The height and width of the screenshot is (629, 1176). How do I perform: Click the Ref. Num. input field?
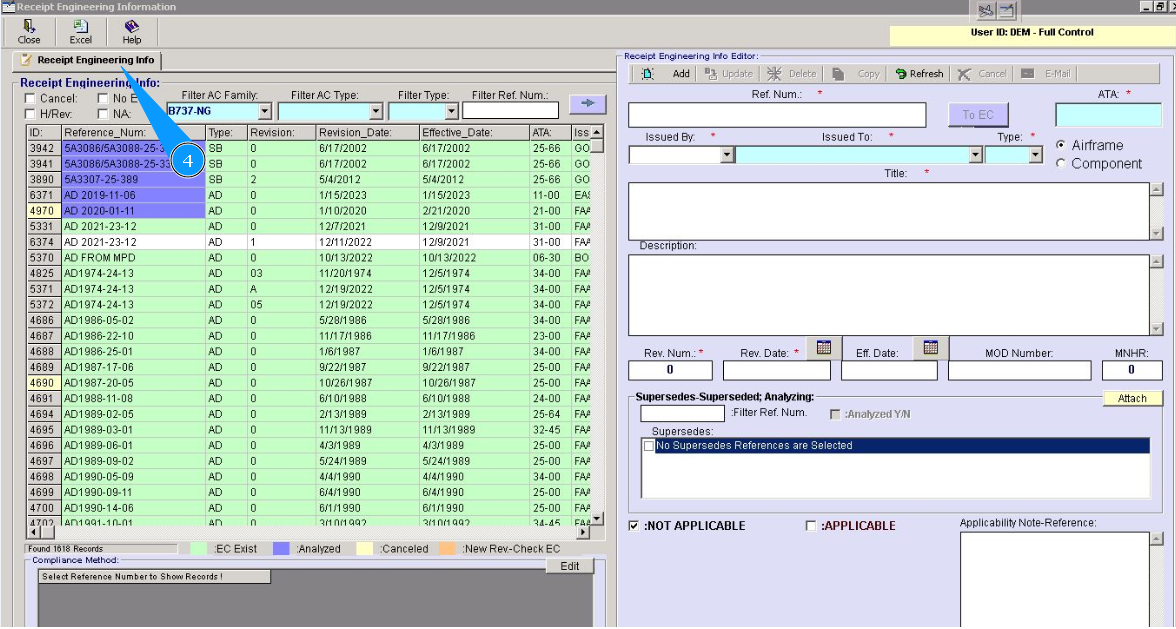coord(777,115)
